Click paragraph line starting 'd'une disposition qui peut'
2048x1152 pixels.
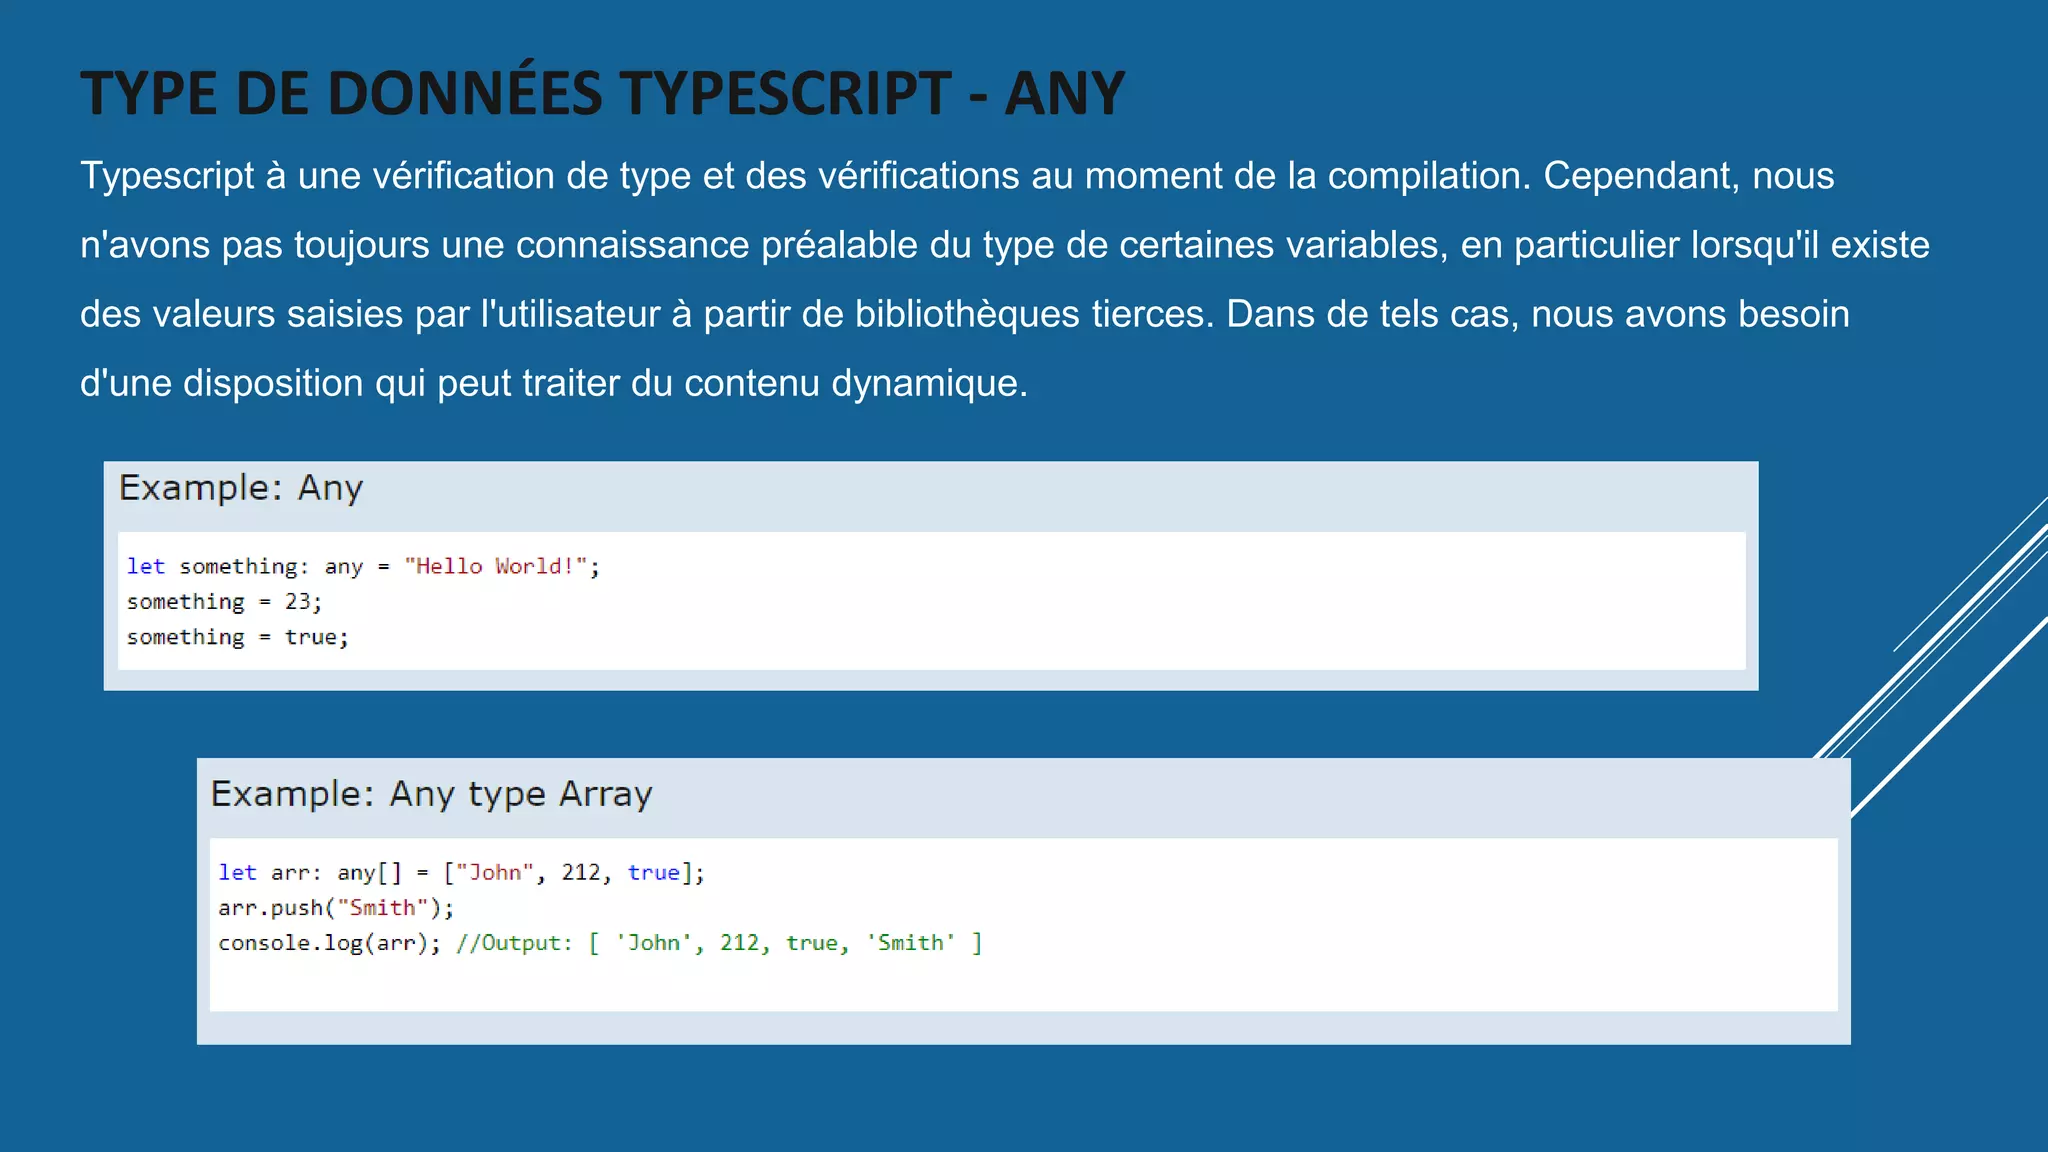coord(554,383)
